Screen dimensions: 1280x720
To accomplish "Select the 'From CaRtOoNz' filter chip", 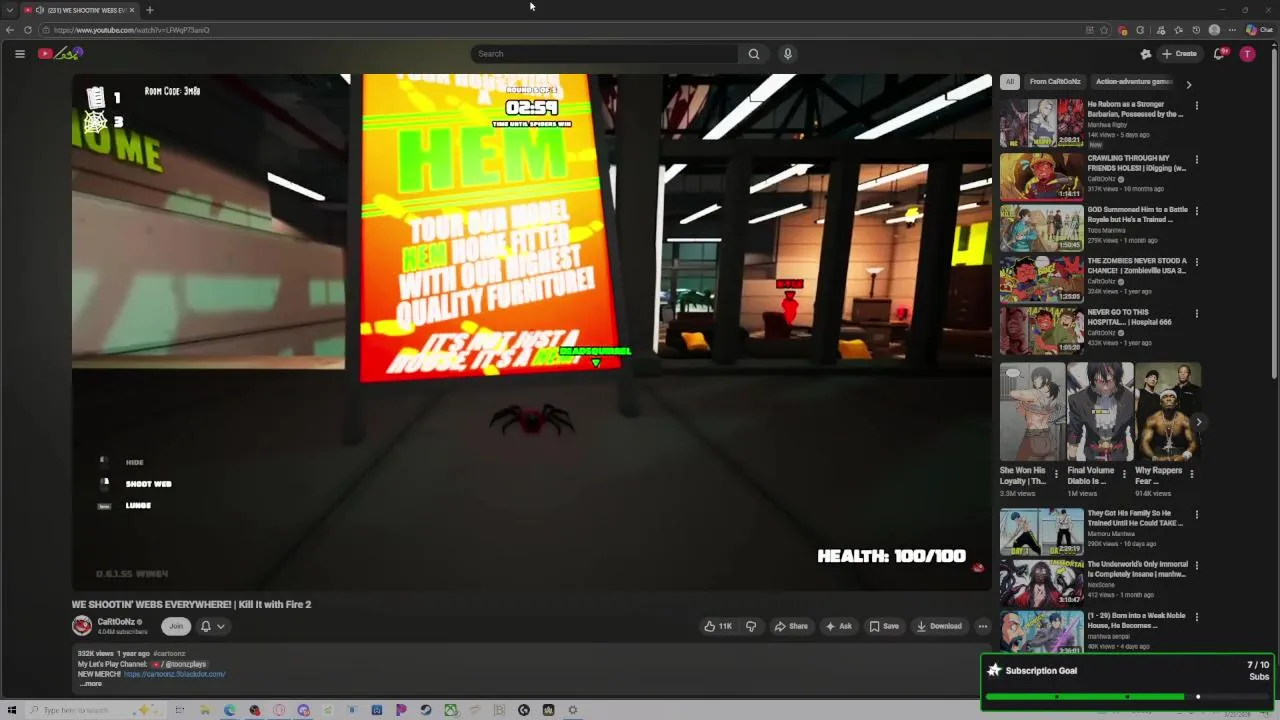I will pos(1055,82).
